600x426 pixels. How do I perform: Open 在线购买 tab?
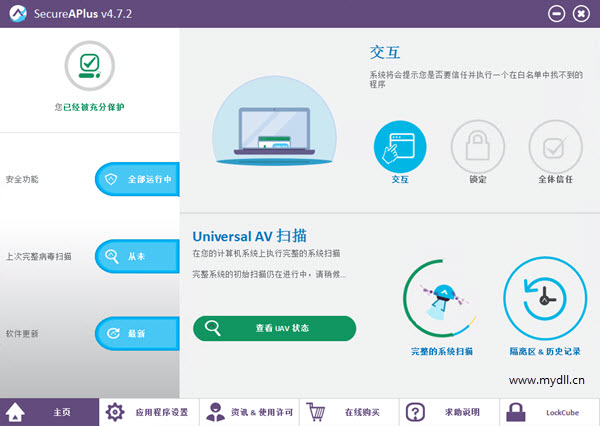[349, 412]
